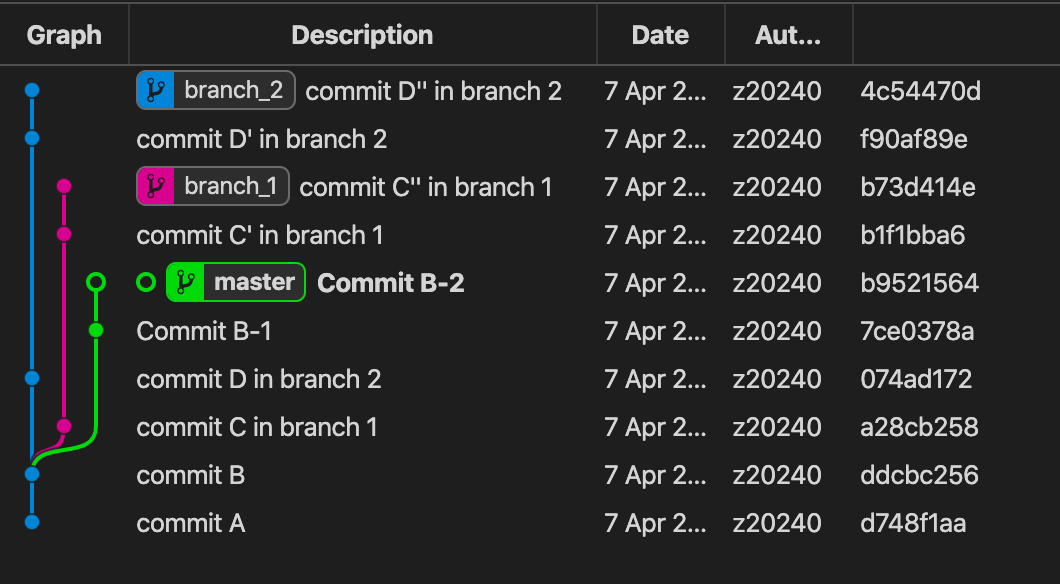Click commit hash ddcbc256
Image resolution: width=1060 pixels, height=584 pixels.
pos(919,475)
